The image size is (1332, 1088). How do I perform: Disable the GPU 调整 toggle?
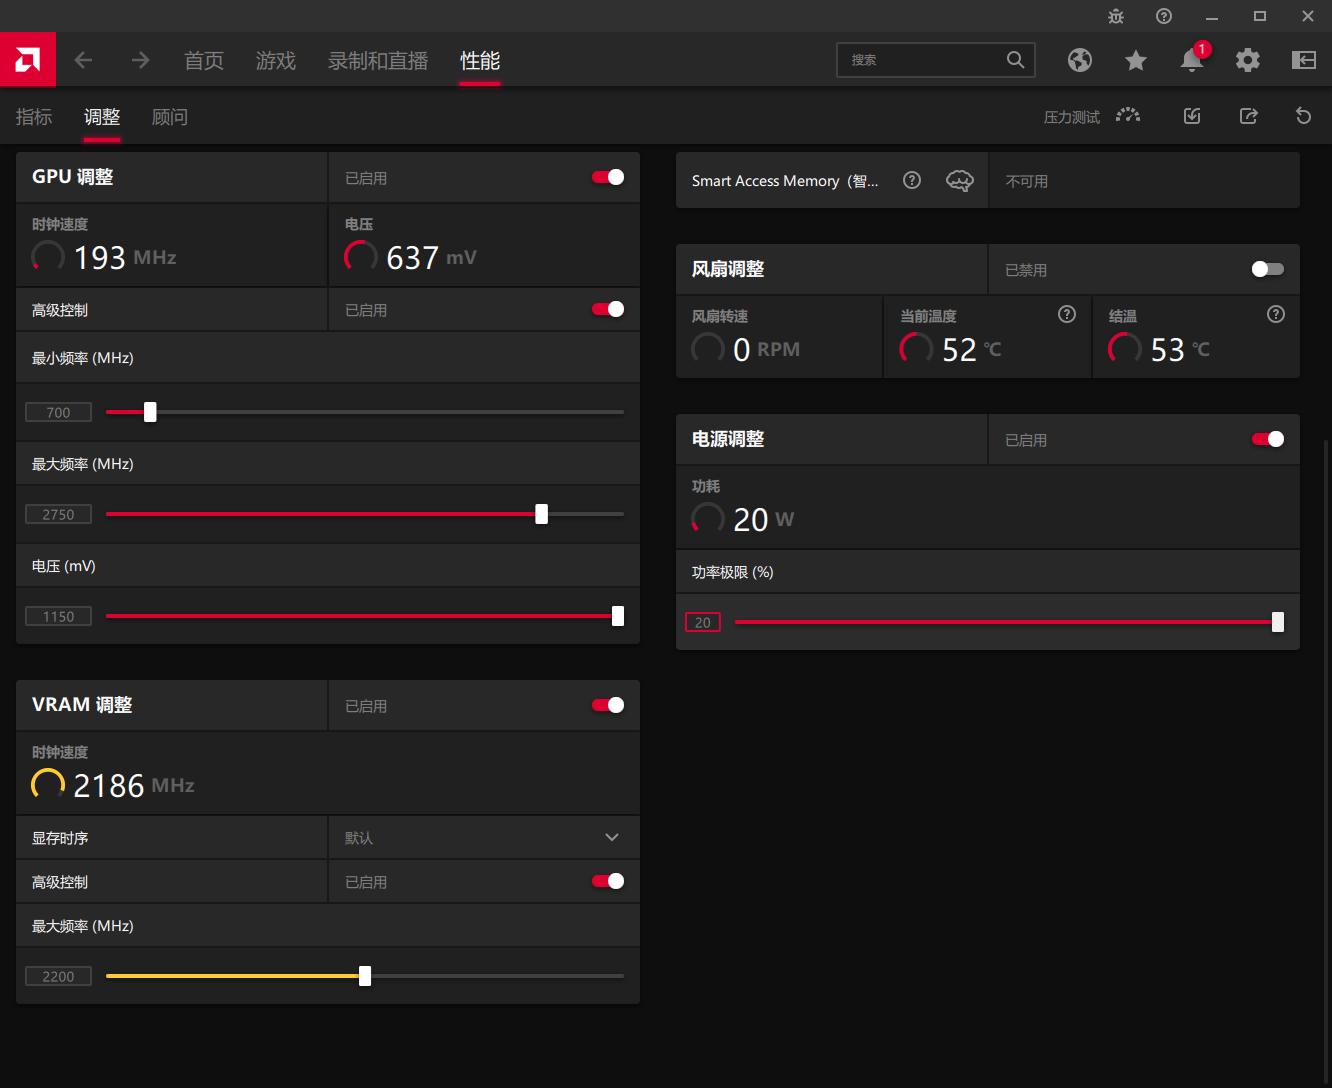(608, 177)
